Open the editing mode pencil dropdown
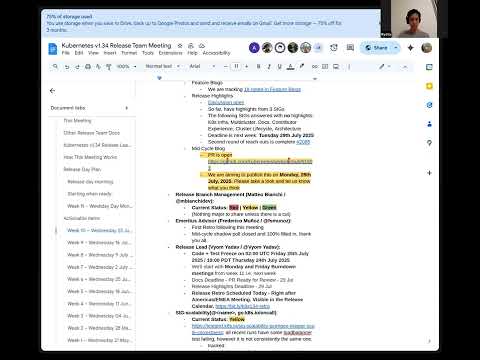The image size is (480, 360). 384,67
